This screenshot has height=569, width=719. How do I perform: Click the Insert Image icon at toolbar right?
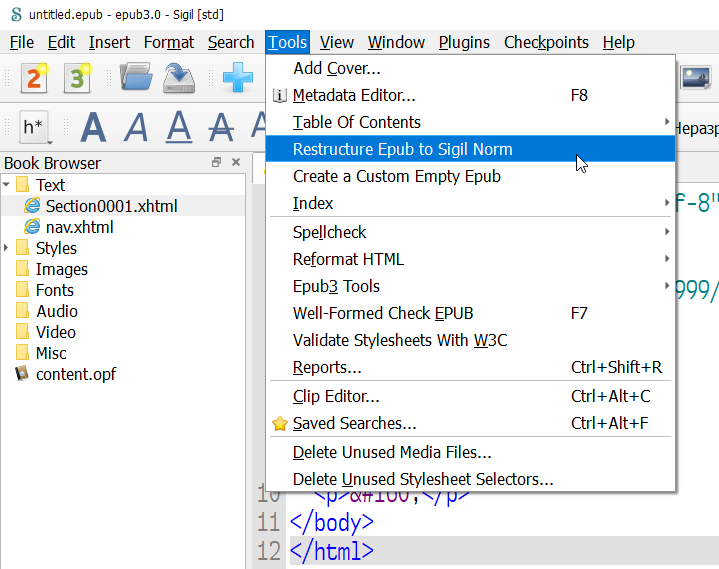coord(696,77)
